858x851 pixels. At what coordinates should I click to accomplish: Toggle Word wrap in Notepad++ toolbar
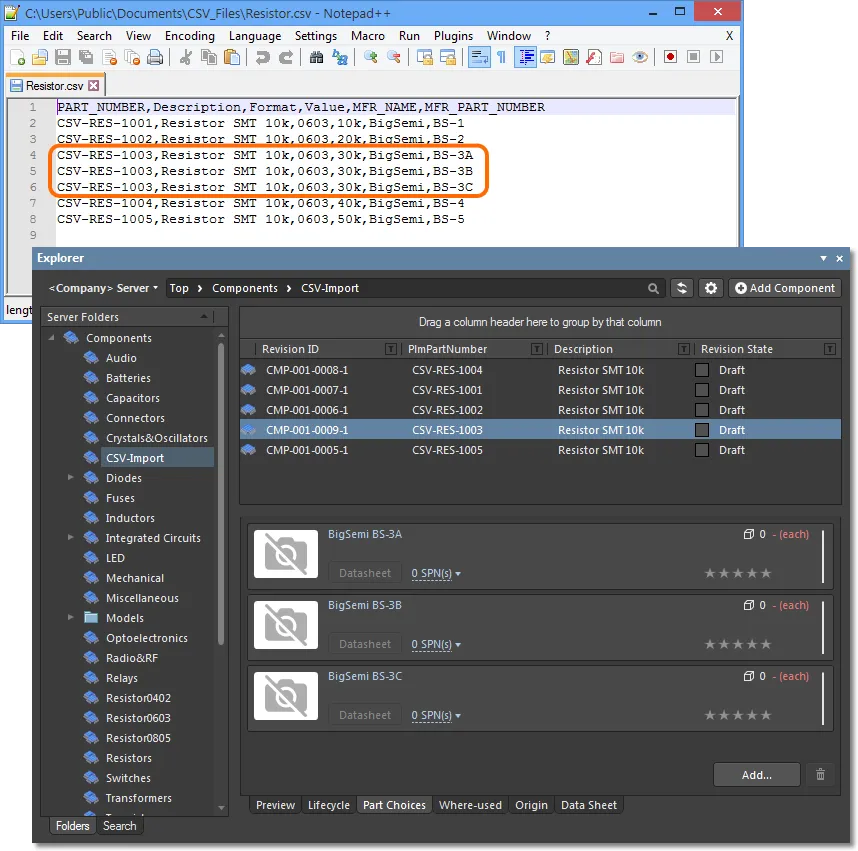pos(479,57)
